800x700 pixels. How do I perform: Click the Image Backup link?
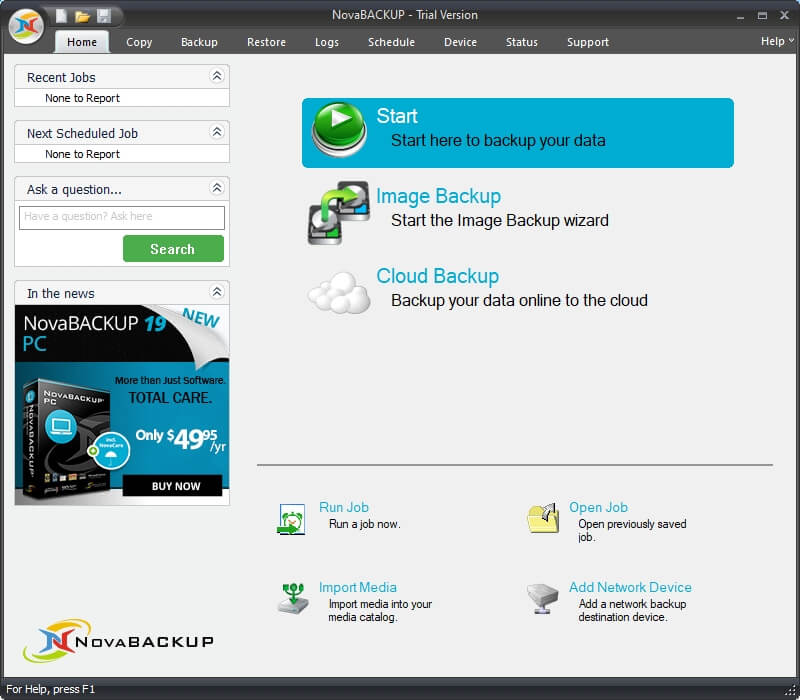(x=438, y=196)
